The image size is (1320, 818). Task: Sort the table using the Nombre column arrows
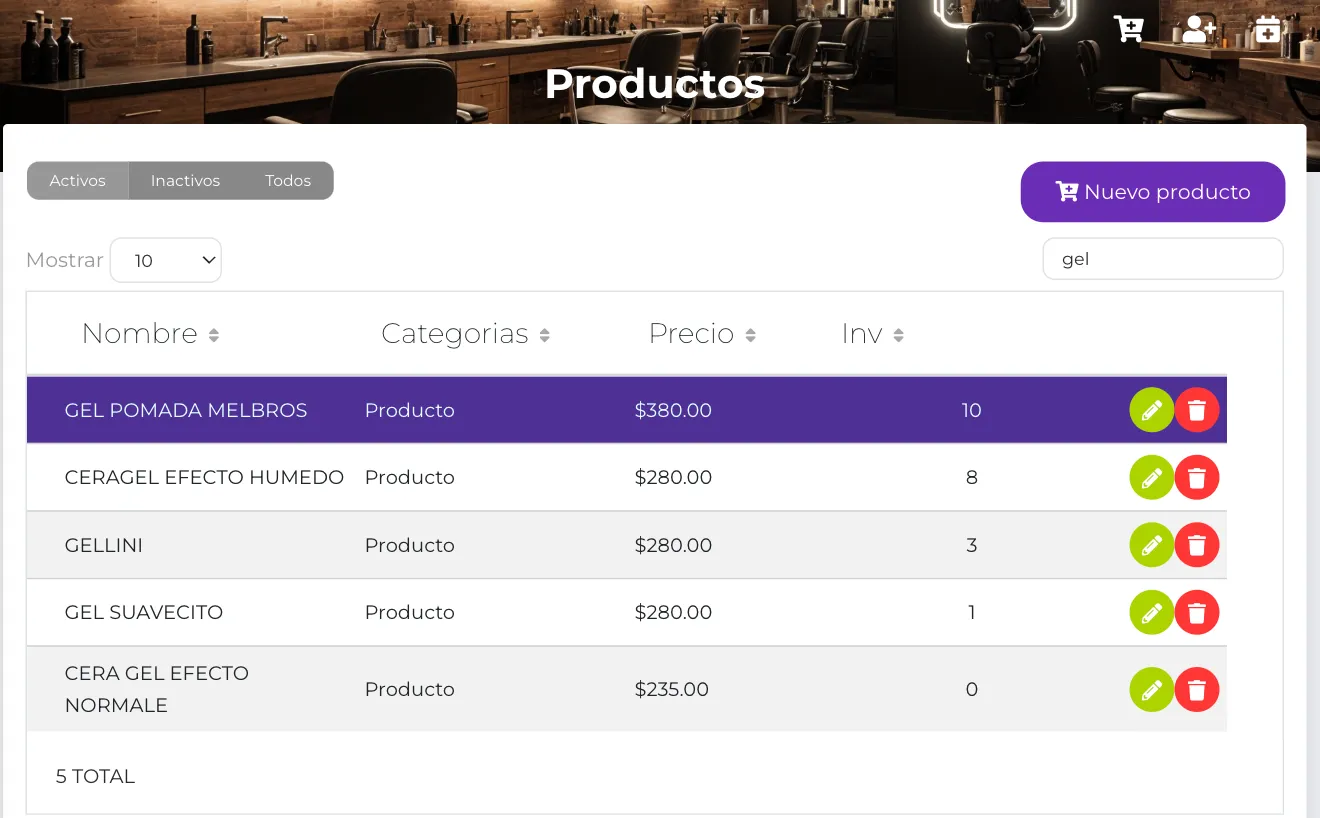click(x=214, y=335)
